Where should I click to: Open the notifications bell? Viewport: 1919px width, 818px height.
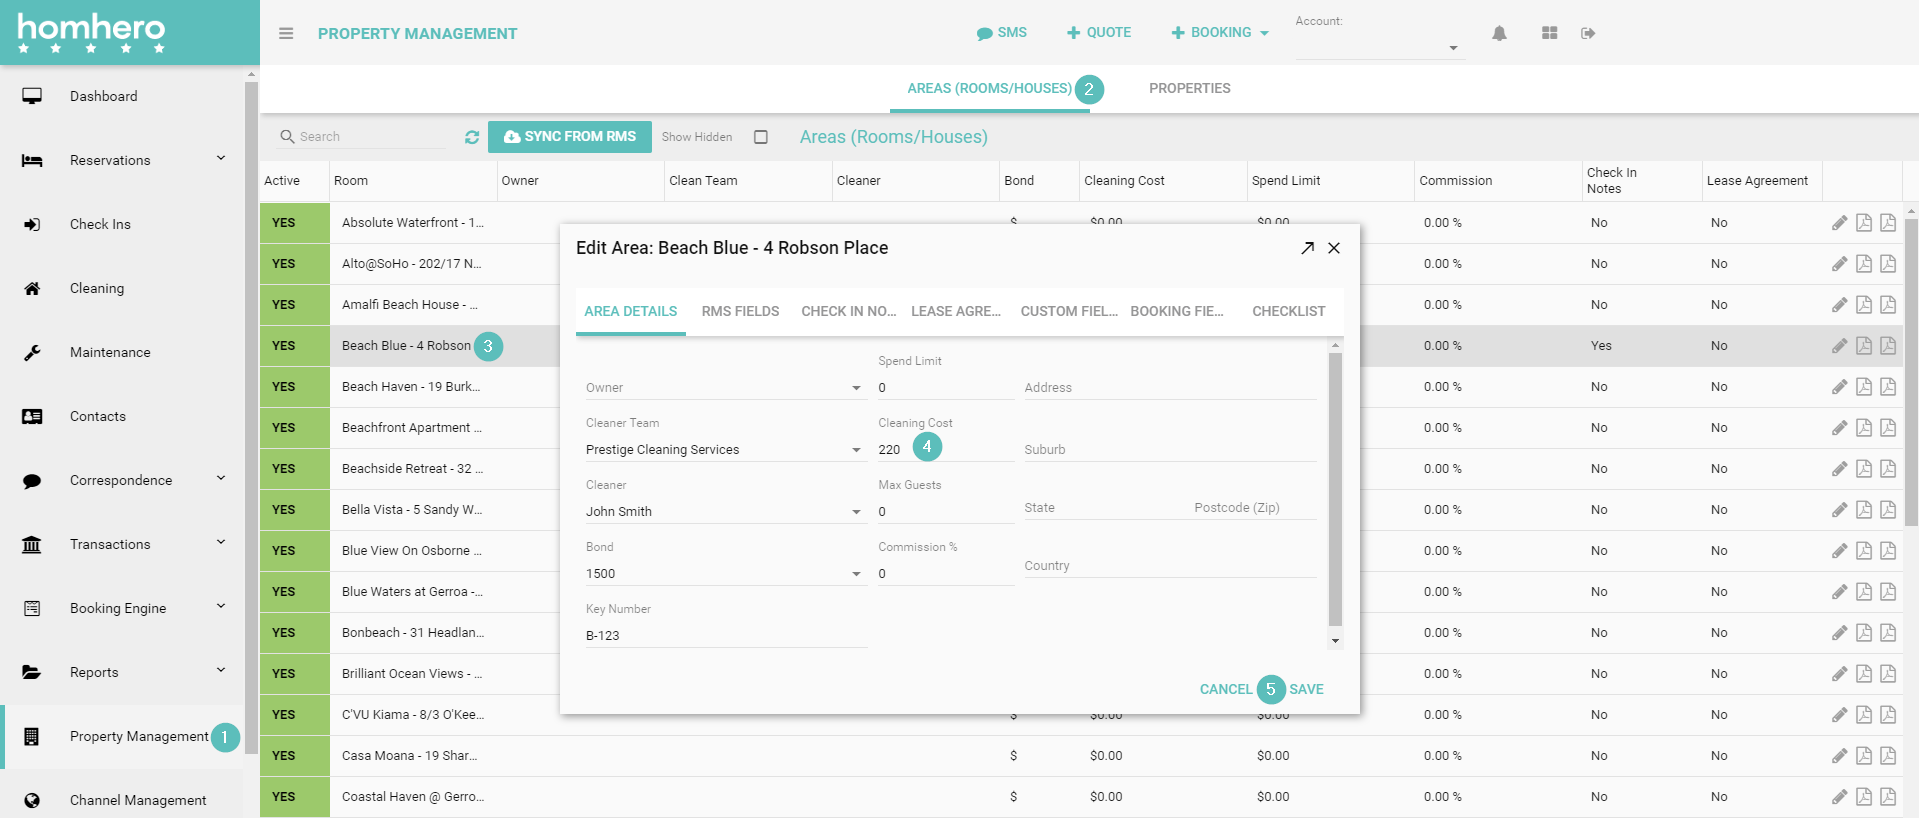coord(1499,33)
